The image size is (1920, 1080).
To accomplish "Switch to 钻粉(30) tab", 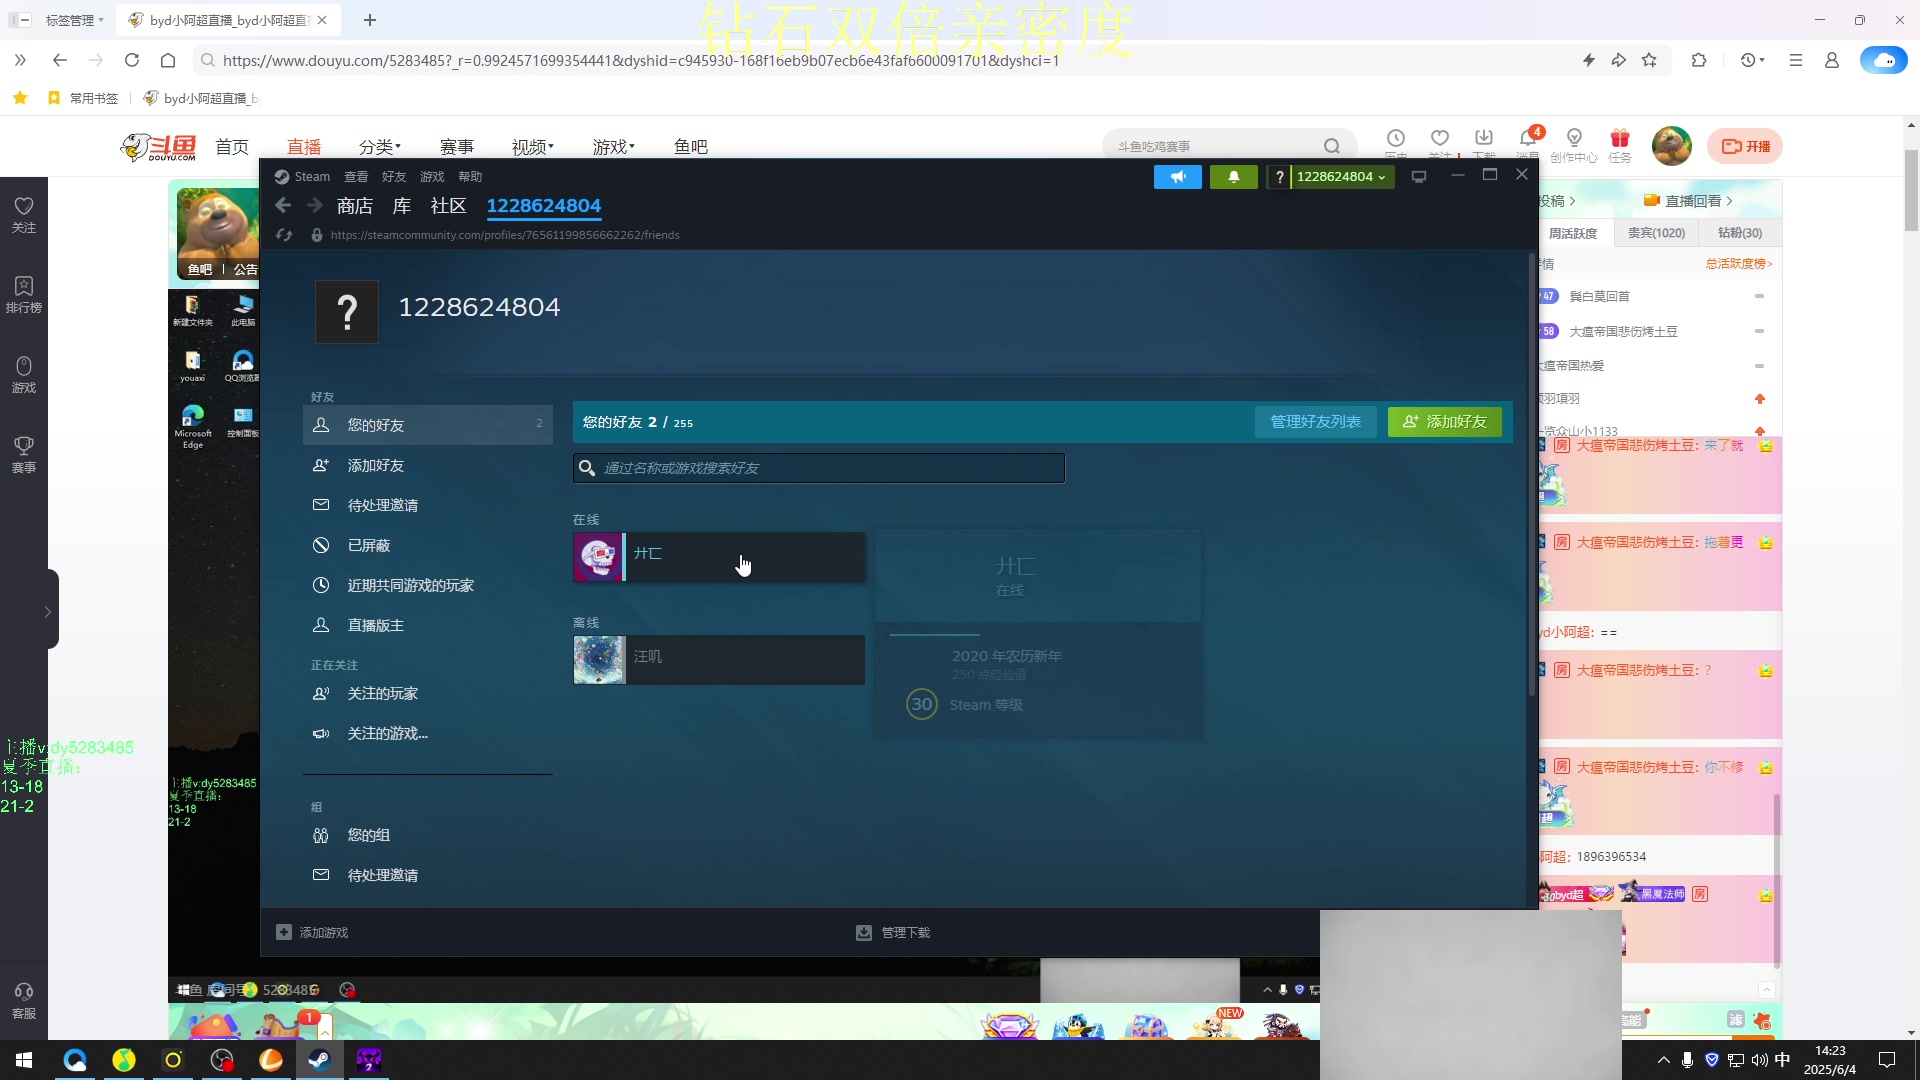I will [1740, 233].
